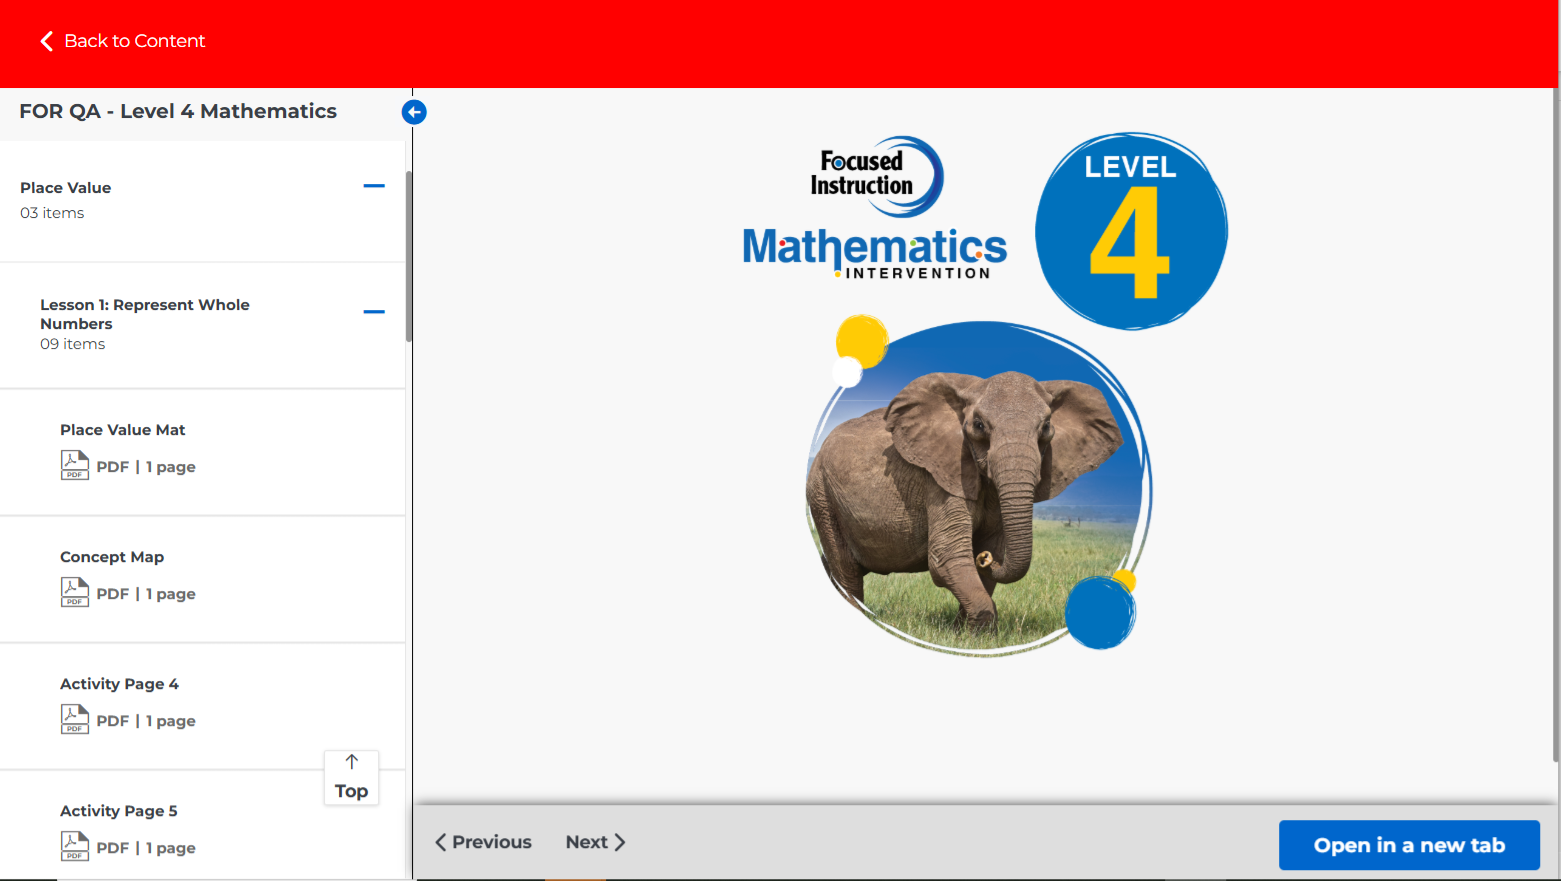Click the elephant cover image

pyautogui.click(x=977, y=490)
